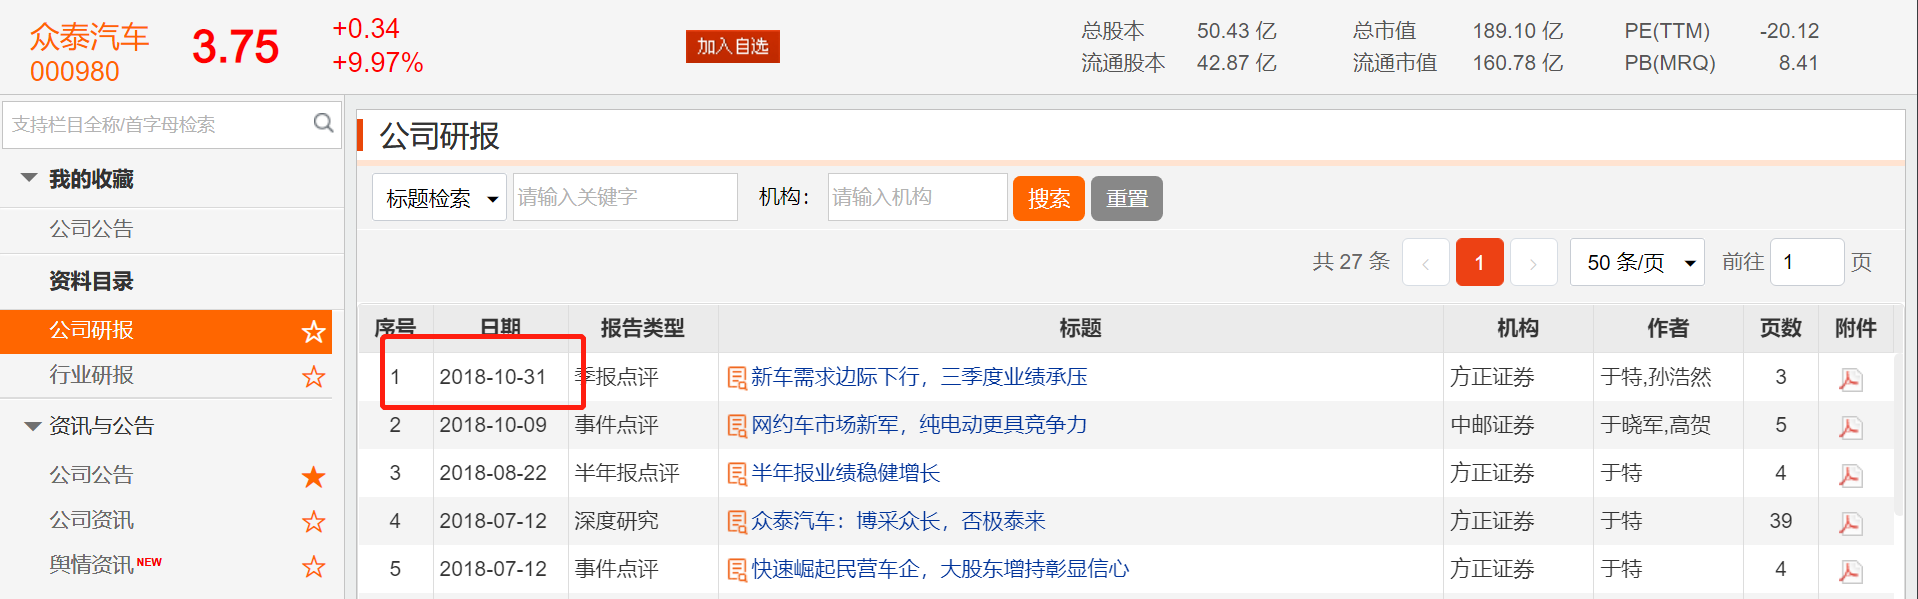Image resolution: width=1918 pixels, height=599 pixels.
Task: Open PDF attachment for 半年报业绩稳健增长 report
Action: tap(1850, 475)
